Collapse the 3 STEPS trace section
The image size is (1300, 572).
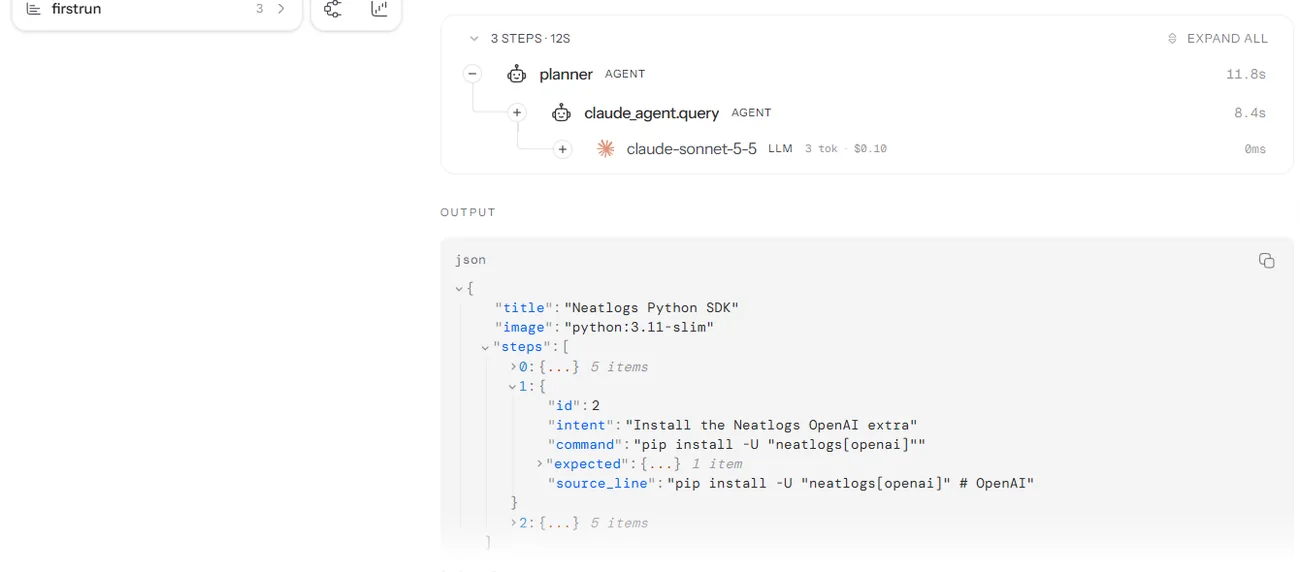474,39
